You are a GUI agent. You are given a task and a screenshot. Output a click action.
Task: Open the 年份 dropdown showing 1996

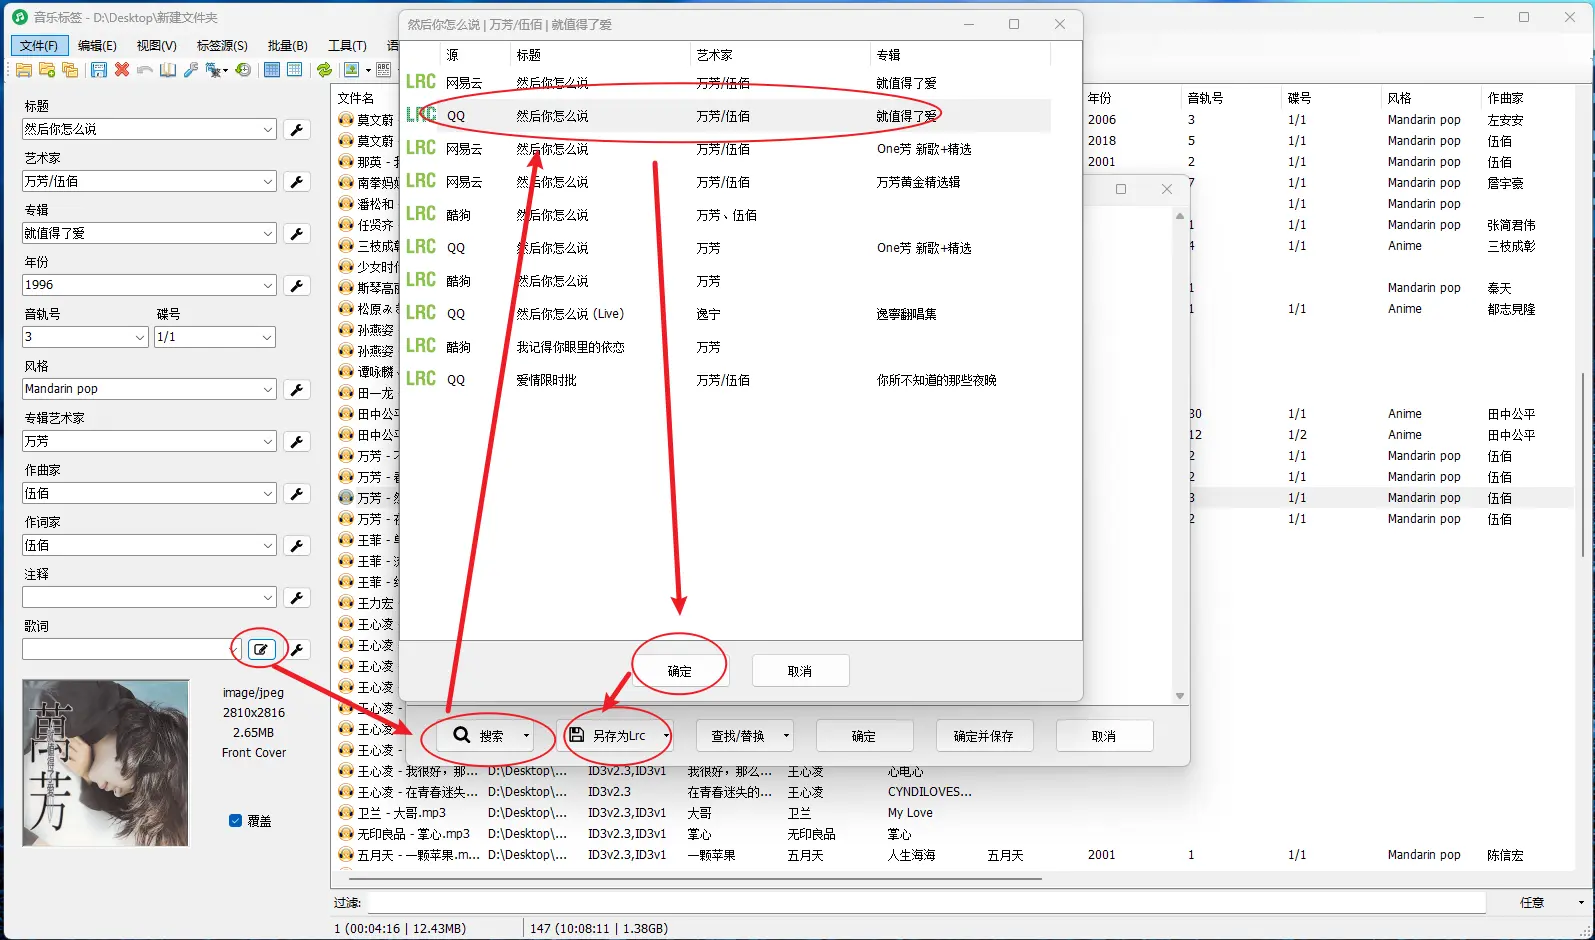click(268, 286)
